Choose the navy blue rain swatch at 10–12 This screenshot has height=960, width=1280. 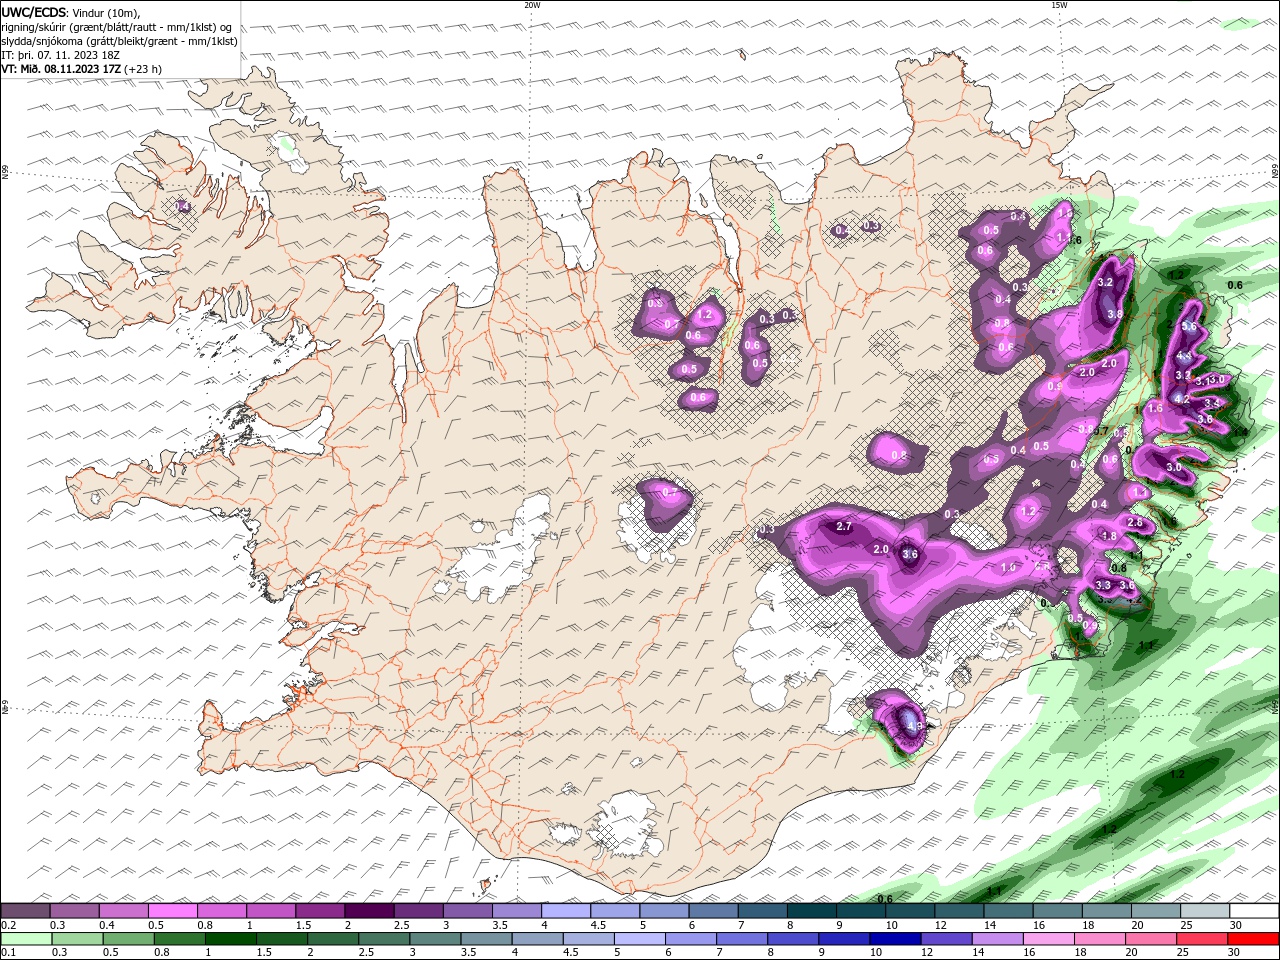[x=894, y=939]
